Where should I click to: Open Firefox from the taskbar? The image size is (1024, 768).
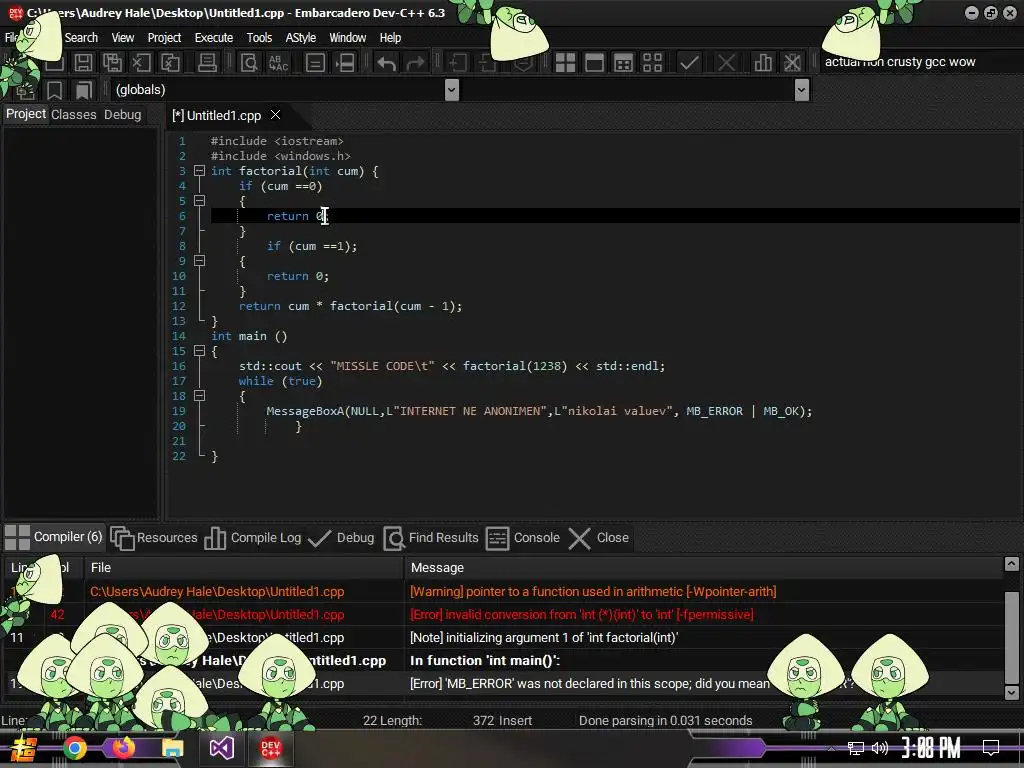click(123, 748)
